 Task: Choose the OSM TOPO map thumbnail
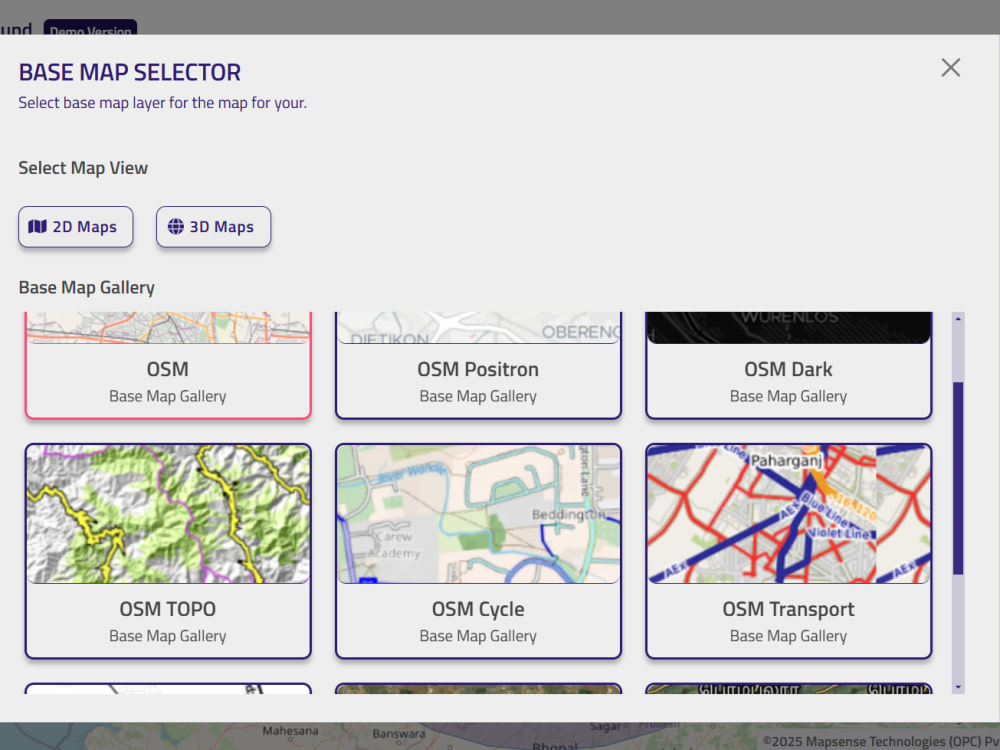pos(168,514)
